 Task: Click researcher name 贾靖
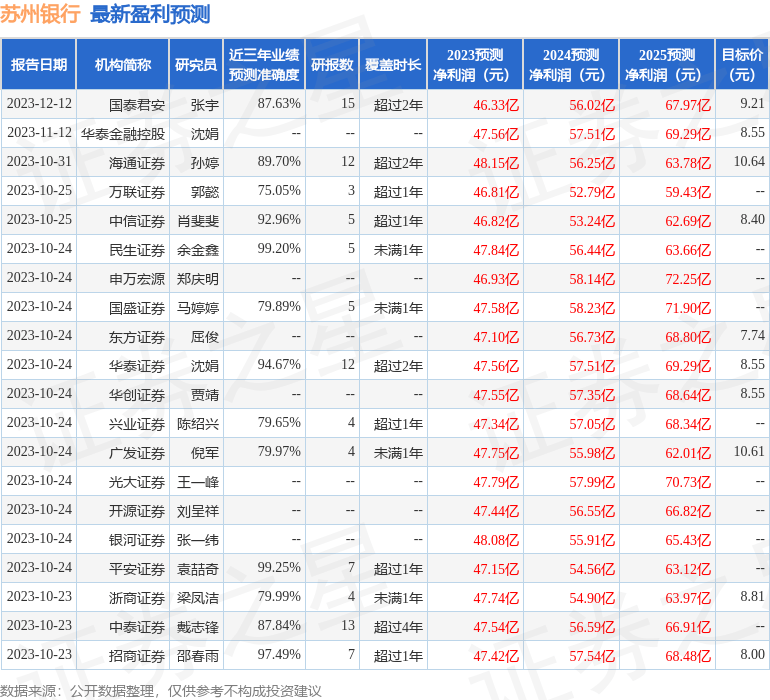click(x=204, y=394)
